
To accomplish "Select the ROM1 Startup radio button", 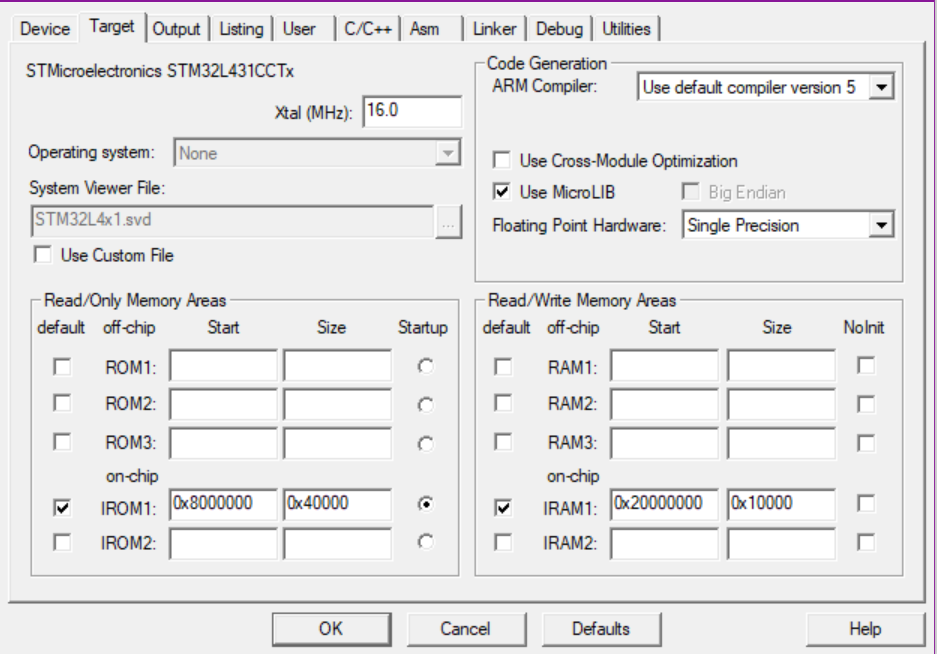I will tap(425, 366).
